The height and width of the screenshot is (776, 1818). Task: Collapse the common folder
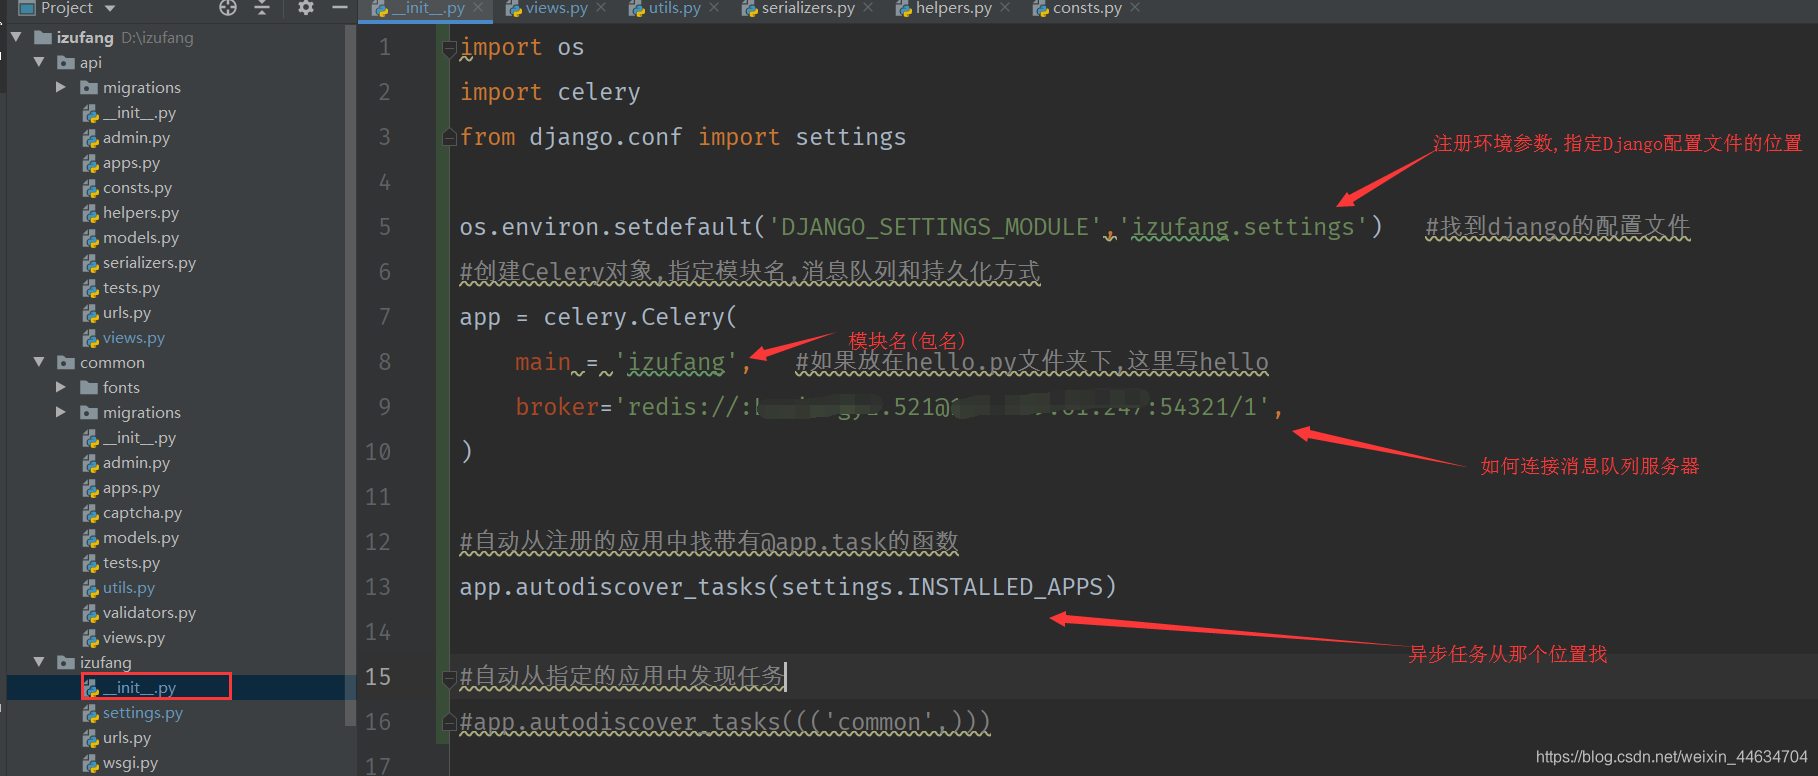(x=39, y=362)
